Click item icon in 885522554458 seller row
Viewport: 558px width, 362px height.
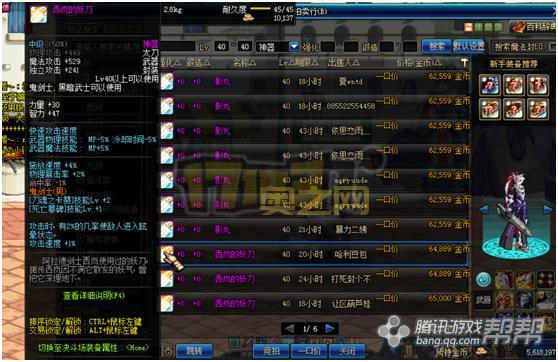click(x=167, y=106)
